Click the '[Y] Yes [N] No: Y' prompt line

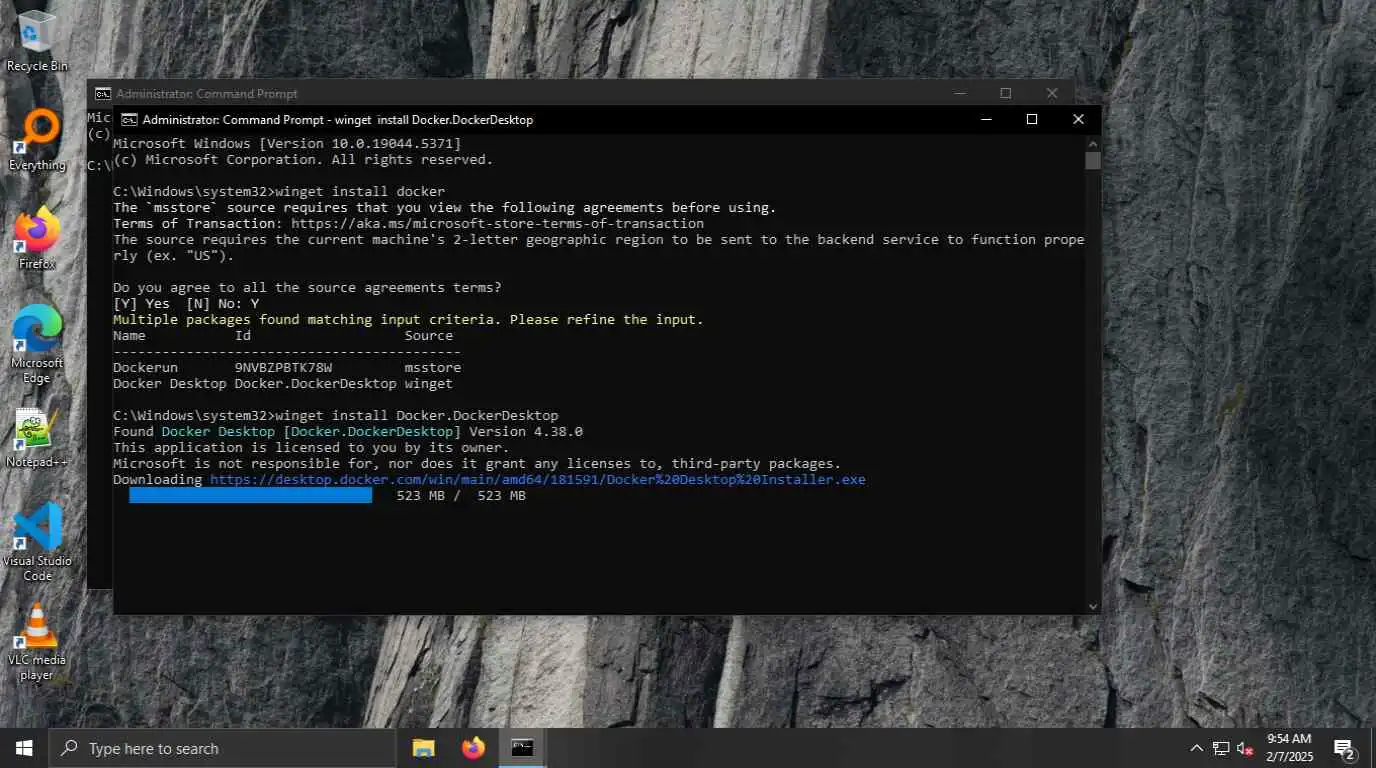(x=186, y=303)
